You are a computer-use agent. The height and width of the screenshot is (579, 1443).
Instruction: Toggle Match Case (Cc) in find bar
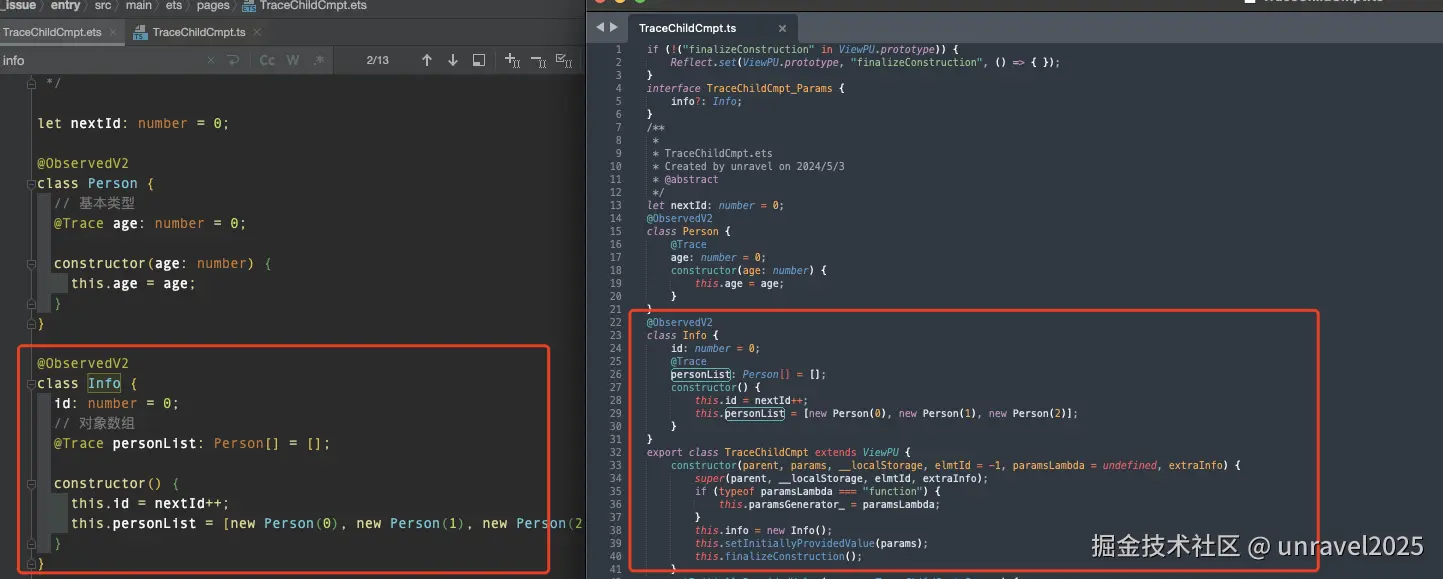pyautogui.click(x=267, y=61)
